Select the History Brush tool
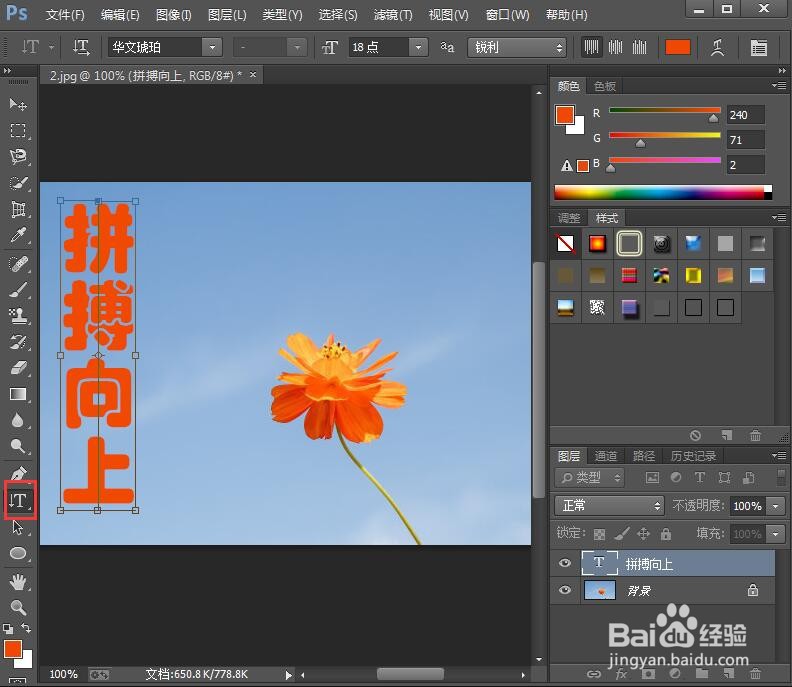 [x=18, y=342]
